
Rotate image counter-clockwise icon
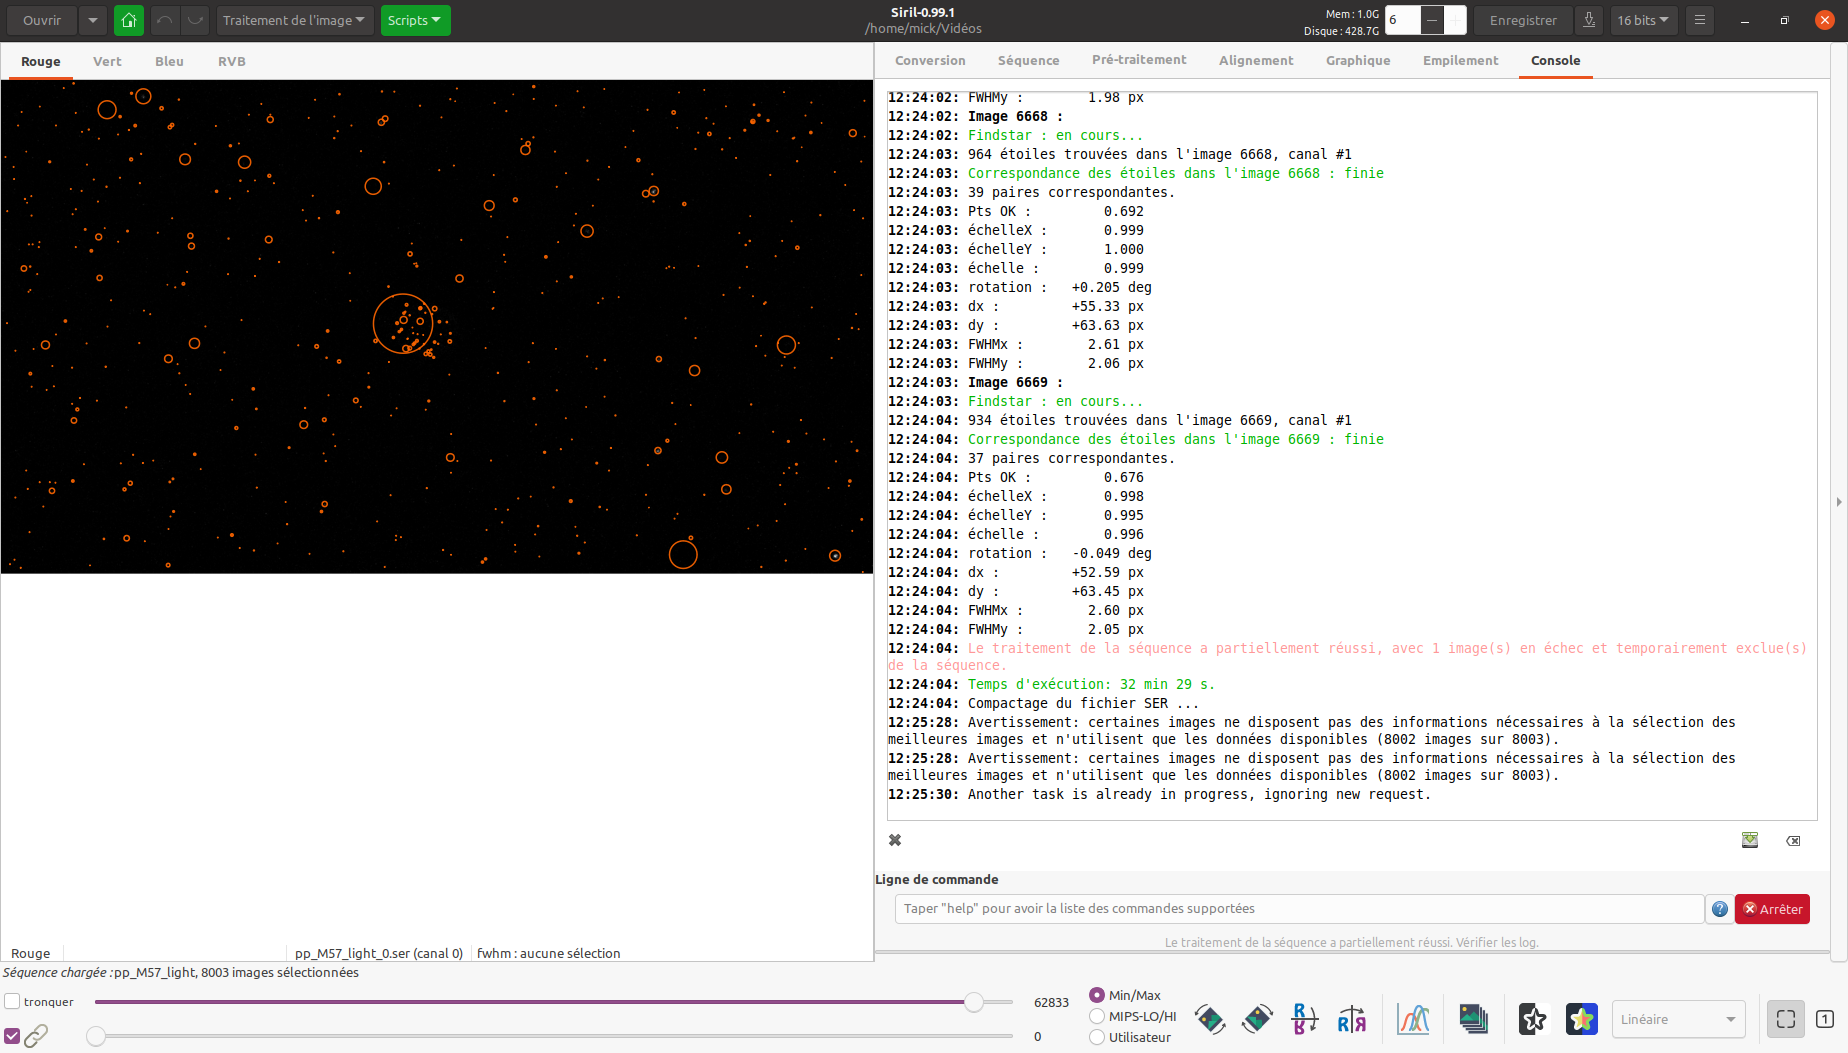pos(1210,1019)
